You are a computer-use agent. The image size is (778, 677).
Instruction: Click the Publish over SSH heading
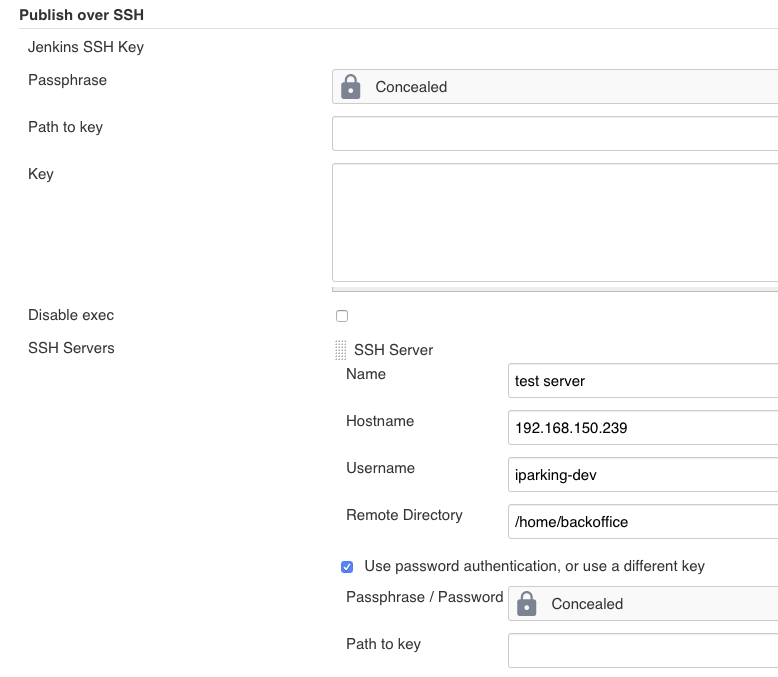[x=81, y=15]
